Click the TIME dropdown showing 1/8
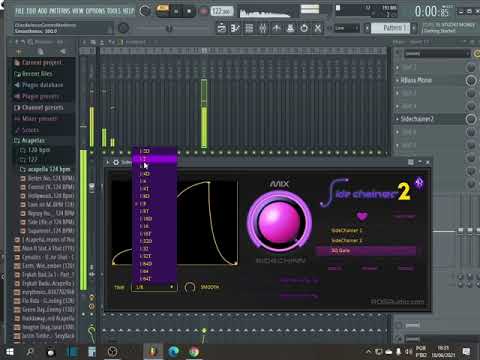Image resolution: width=480 pixels, height=360 pixels. pyautogui.click(x=154, y=287)
